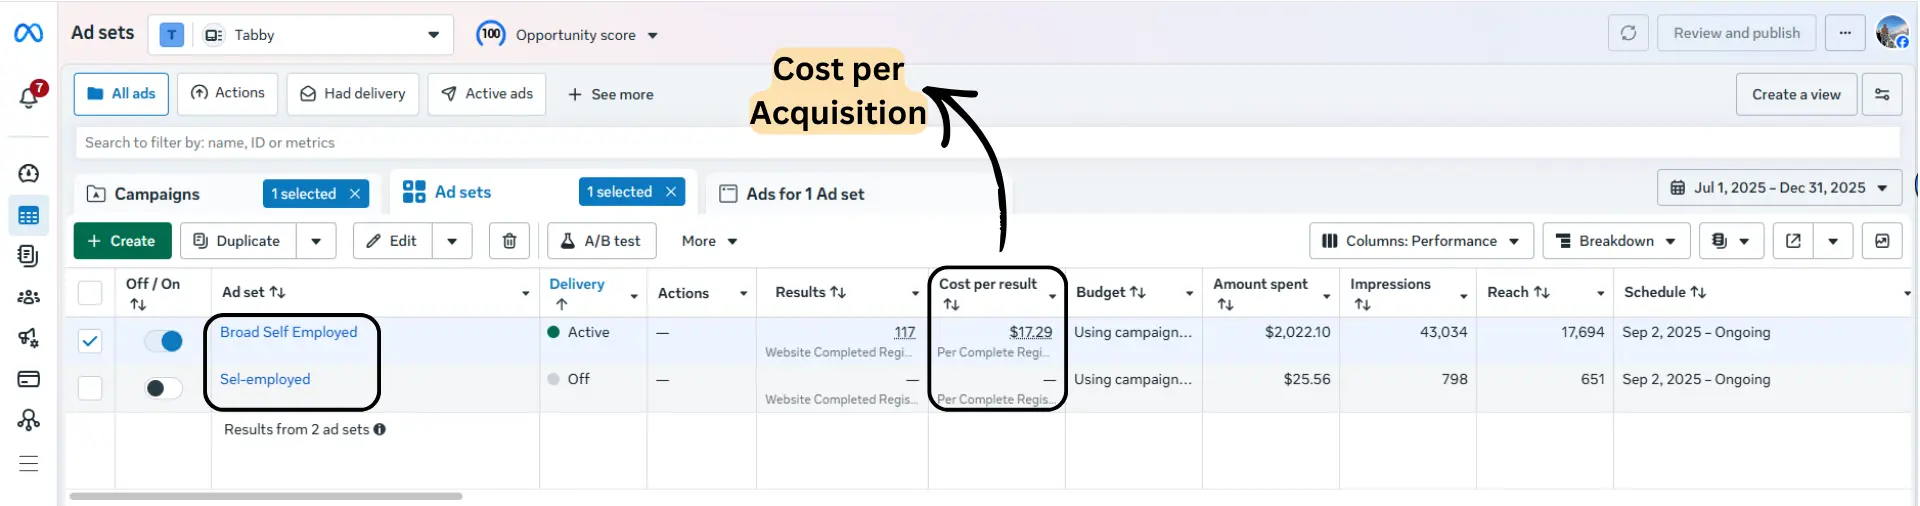Click Create a view button
The image size is (1920, 506).
pos(1796,94)
